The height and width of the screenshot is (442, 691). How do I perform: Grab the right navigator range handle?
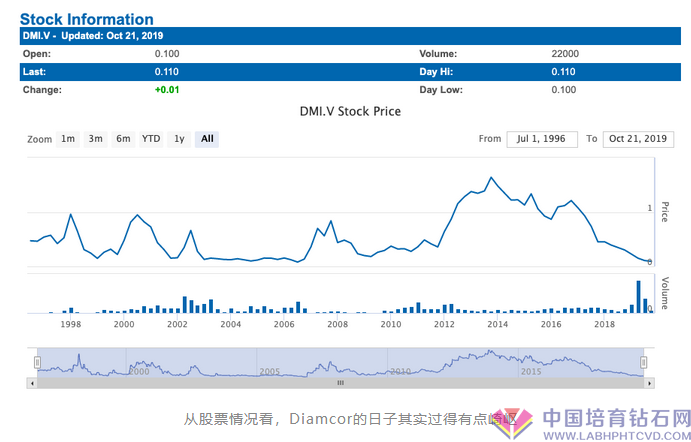coord(643,362)
